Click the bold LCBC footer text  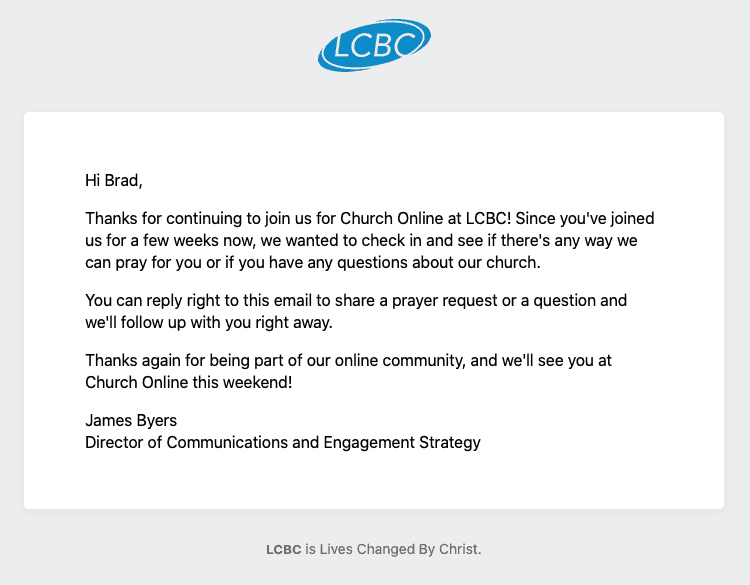pyautogui.click(x=284, y=549)
